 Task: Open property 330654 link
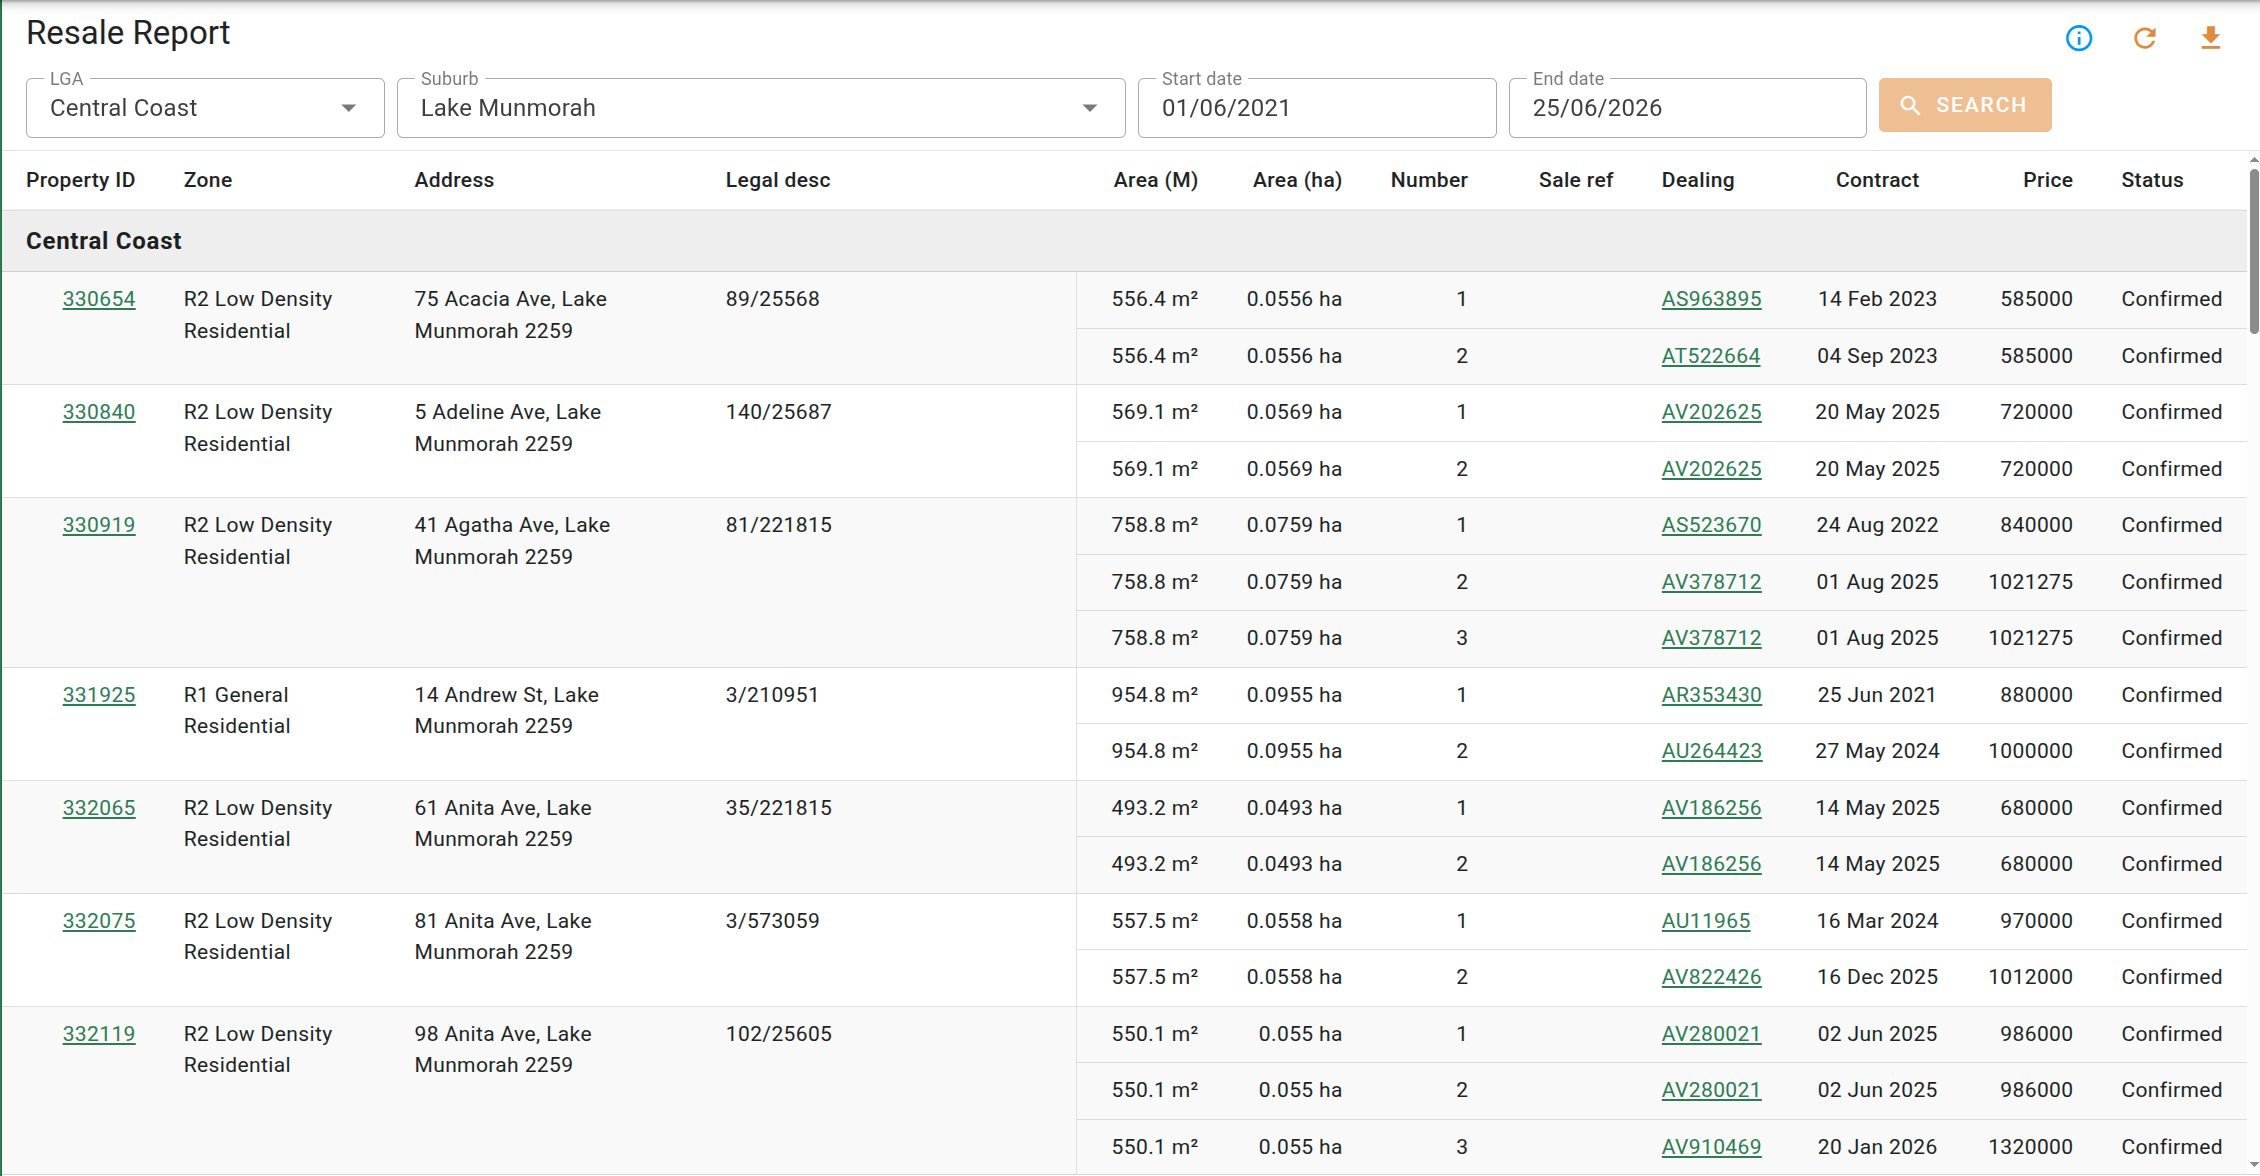pyautogui.click(x=99, y=299)
